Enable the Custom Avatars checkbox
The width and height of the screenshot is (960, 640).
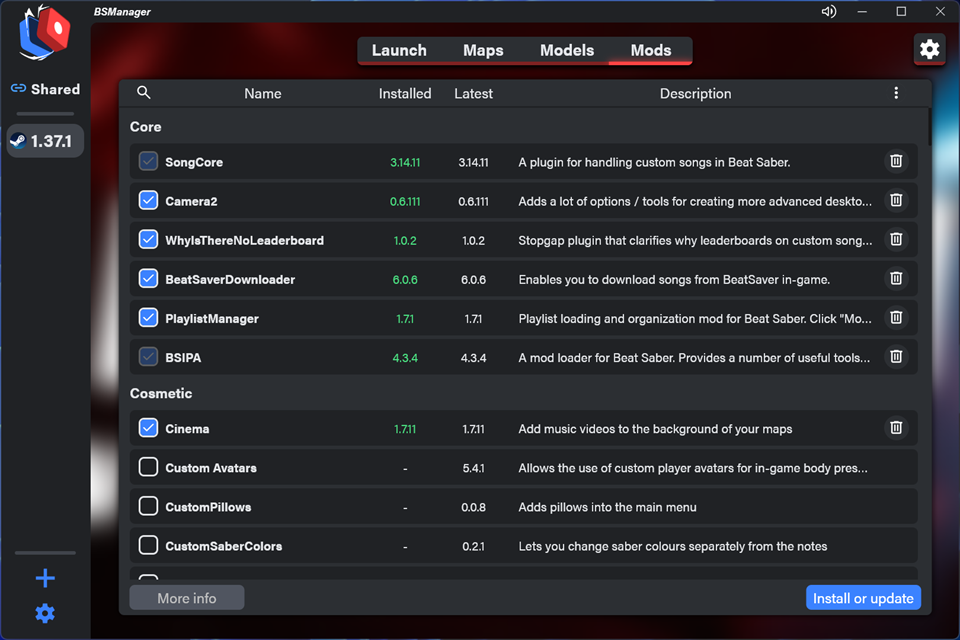148,467
